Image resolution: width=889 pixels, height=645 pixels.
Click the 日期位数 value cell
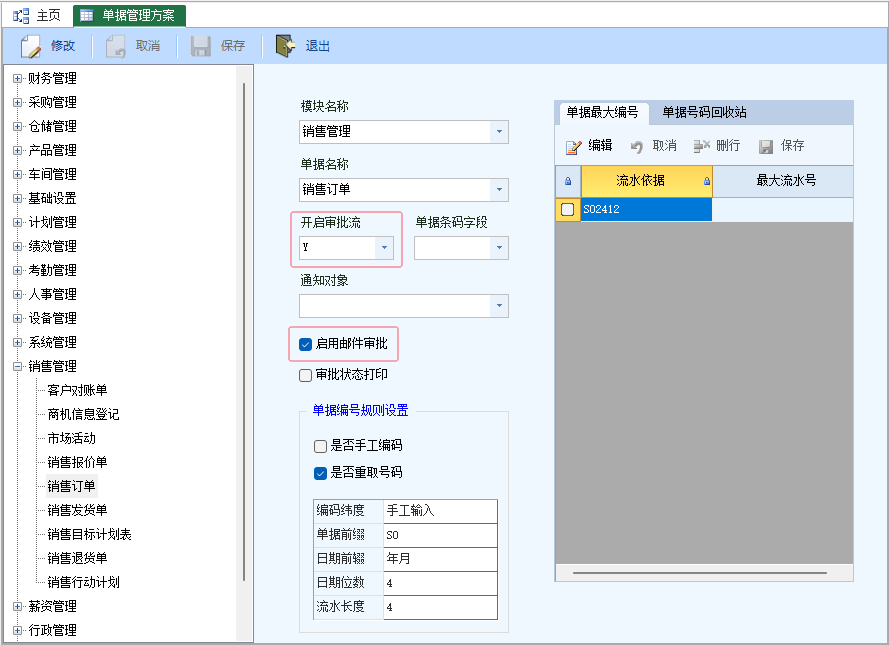[x=441, y=583]
